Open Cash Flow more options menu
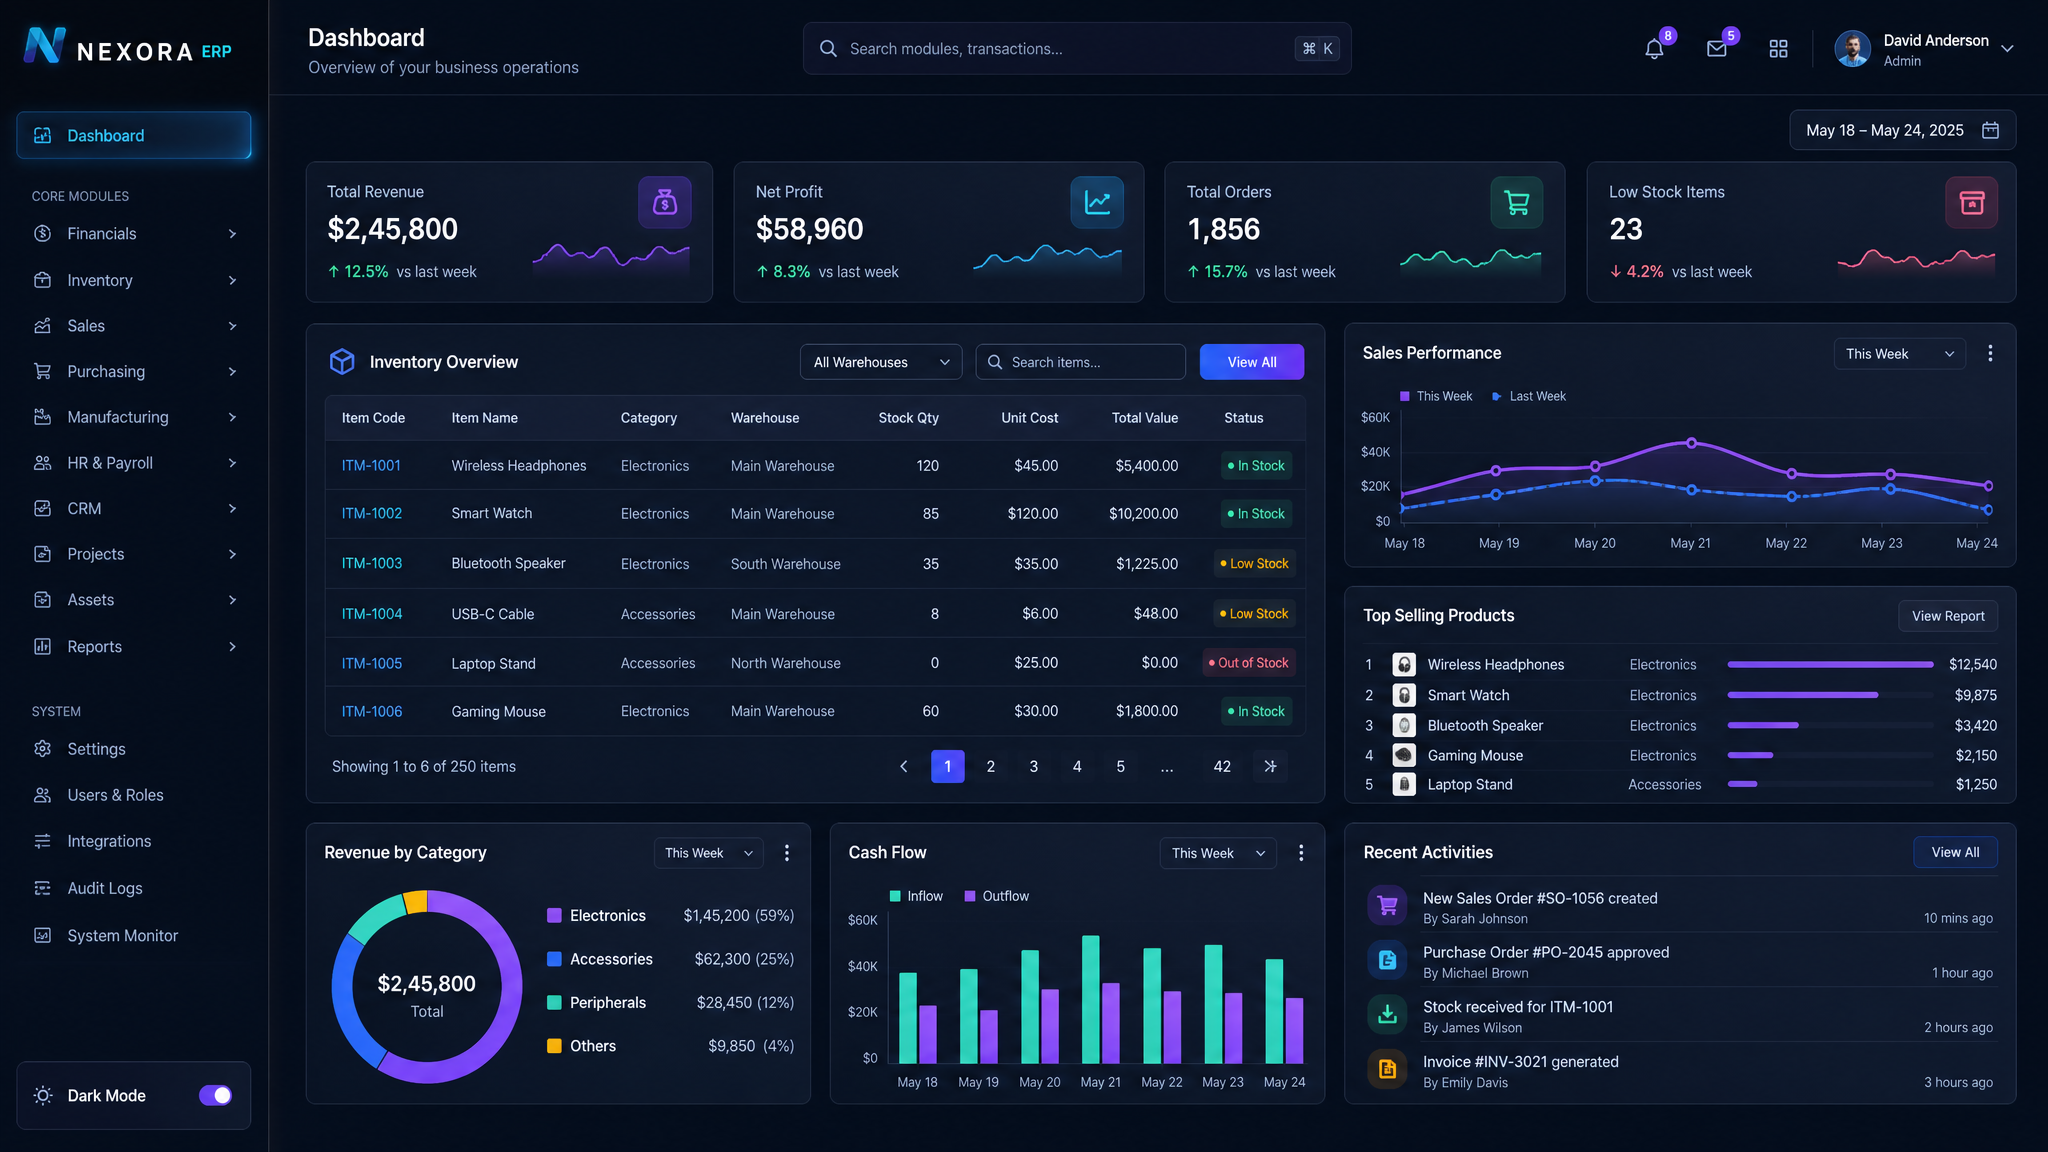 [1301, 853]
